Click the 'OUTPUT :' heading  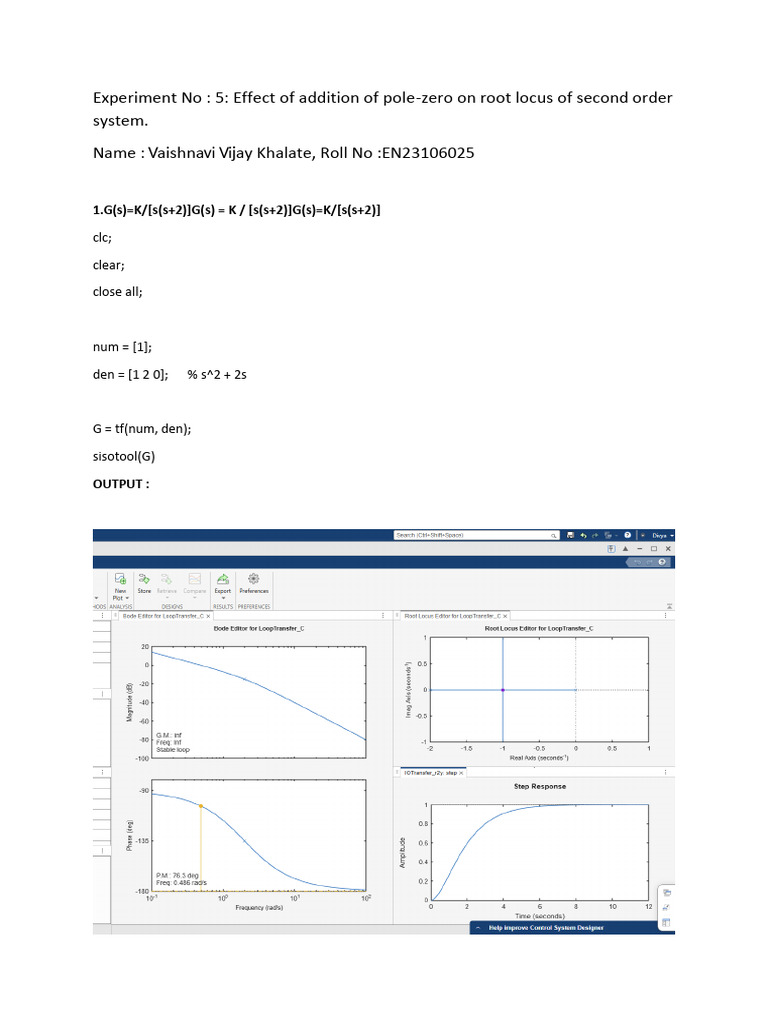pyautogui.click(x=121, y=484)
